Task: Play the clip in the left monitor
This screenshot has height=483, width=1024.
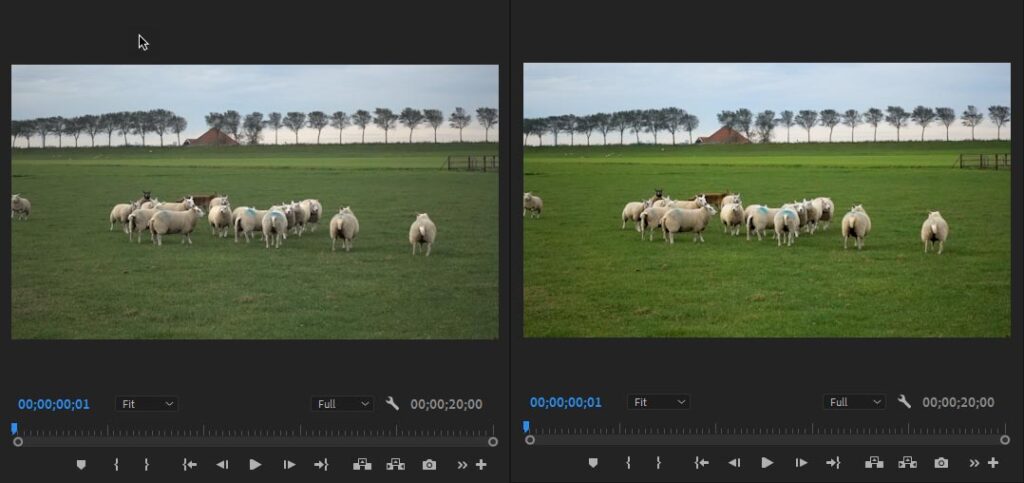Action: pos(255,464)
